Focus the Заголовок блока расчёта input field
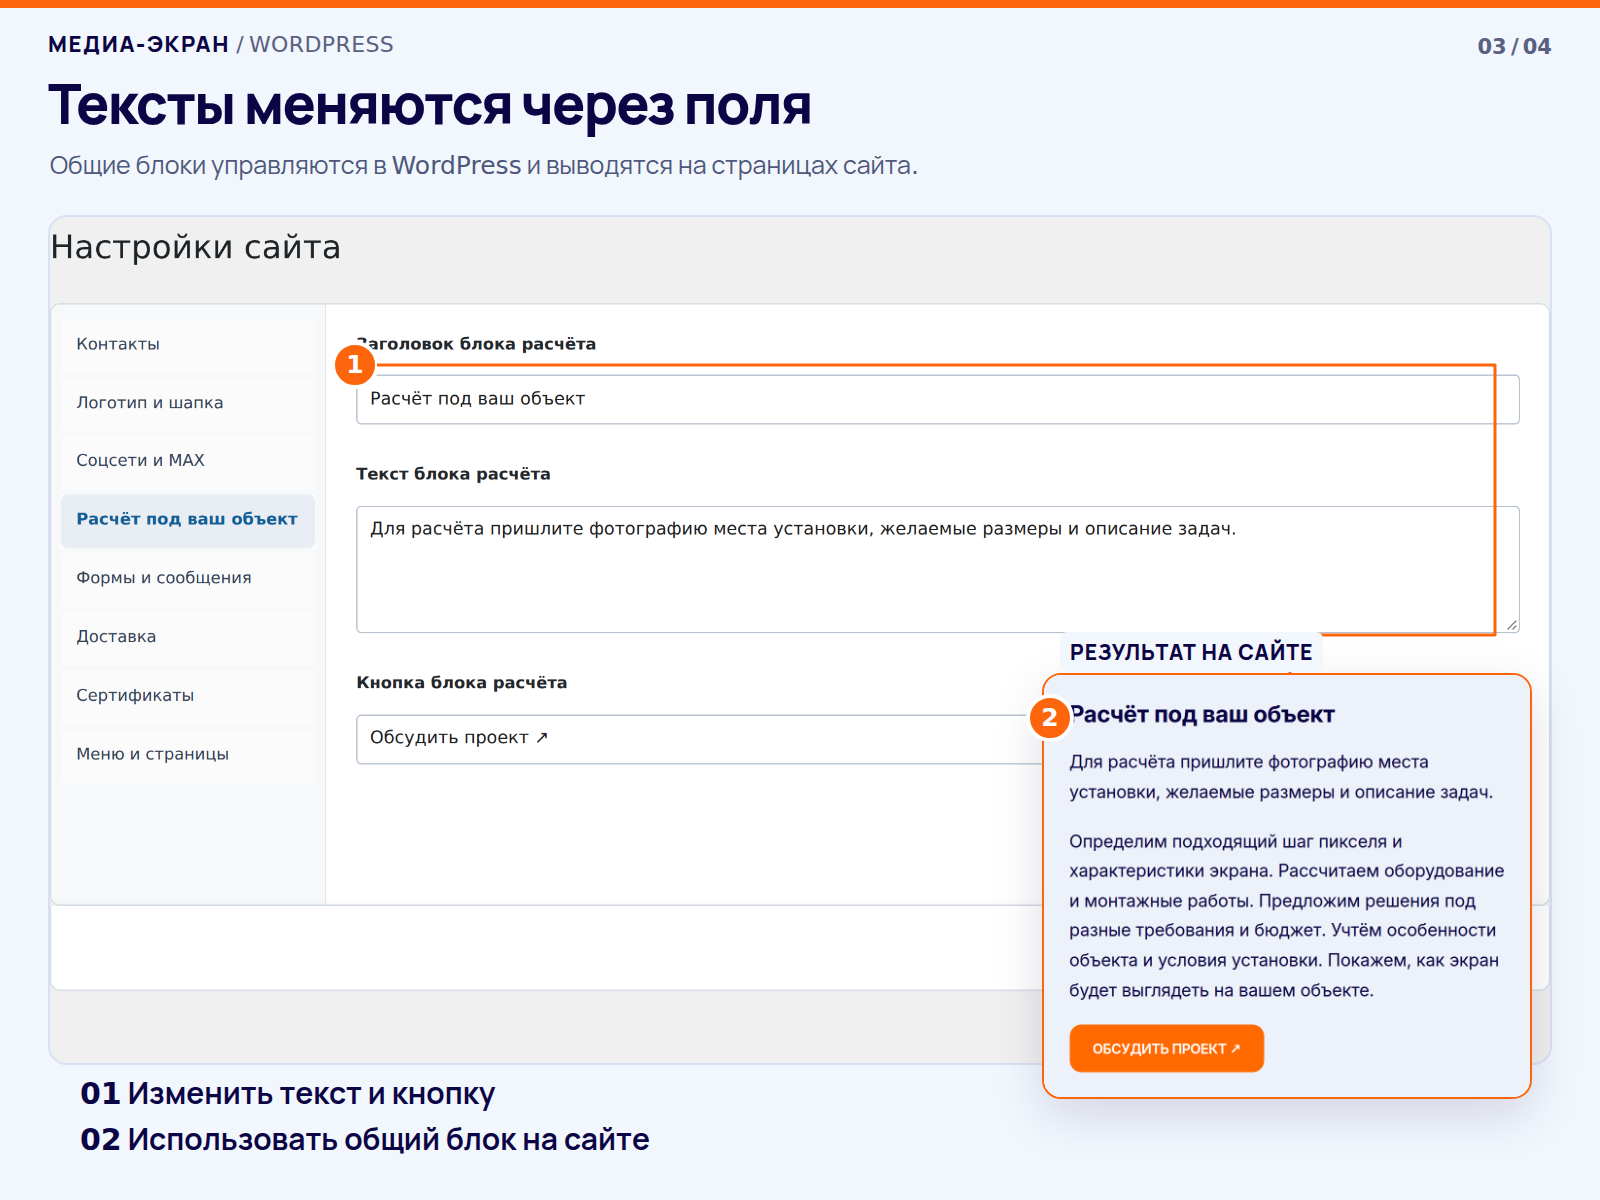This screenshot has height=1200, width=1600. point(938,400)
